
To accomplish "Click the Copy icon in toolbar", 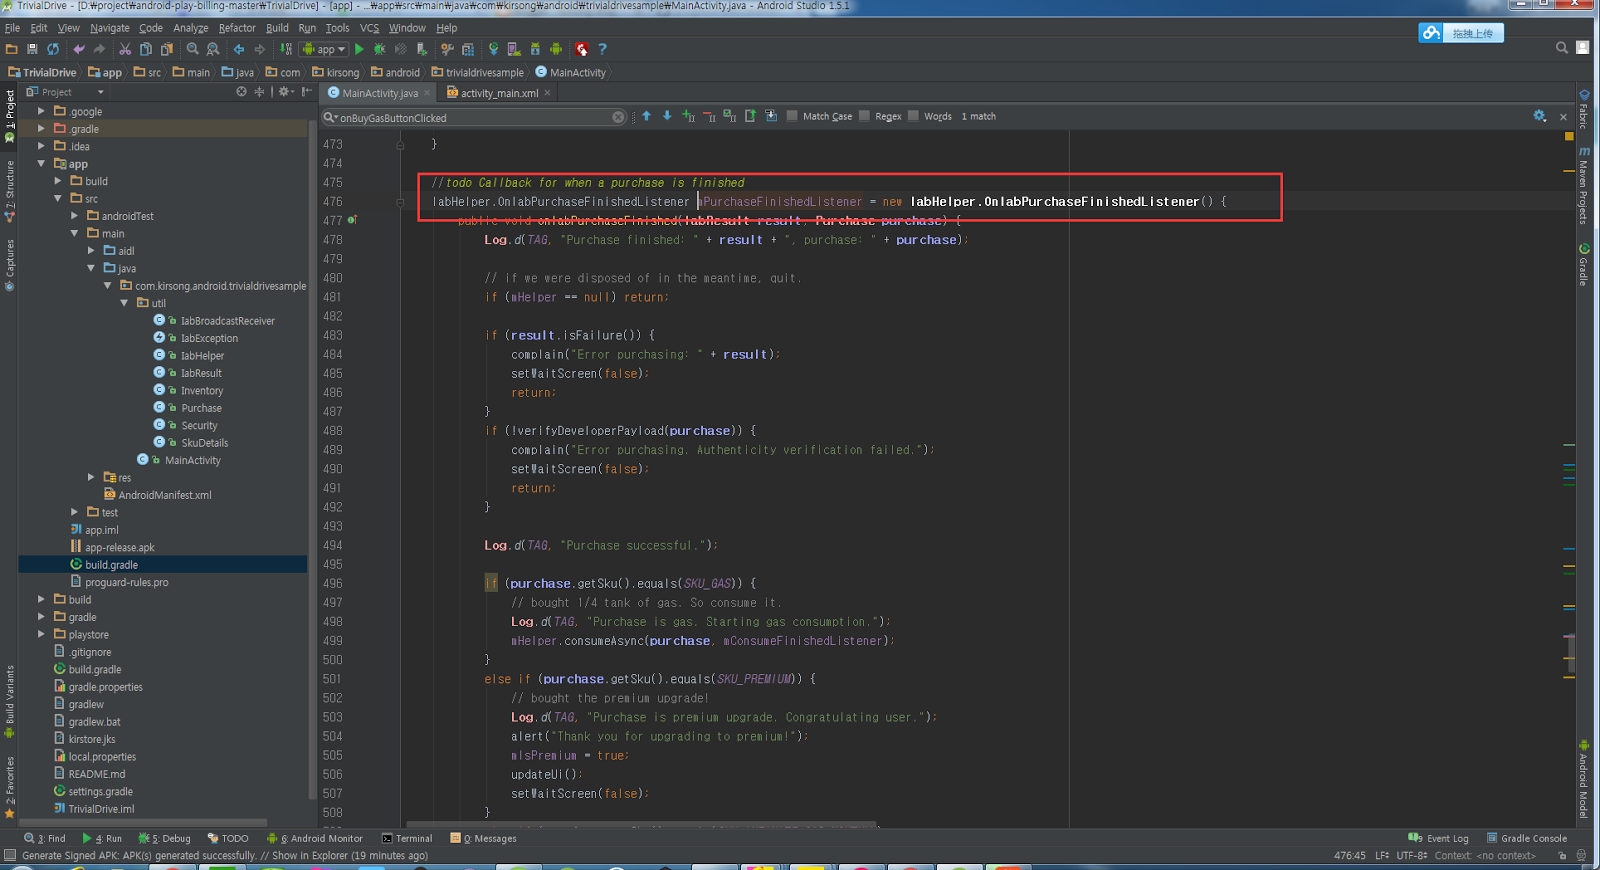I will click(146, 49).
